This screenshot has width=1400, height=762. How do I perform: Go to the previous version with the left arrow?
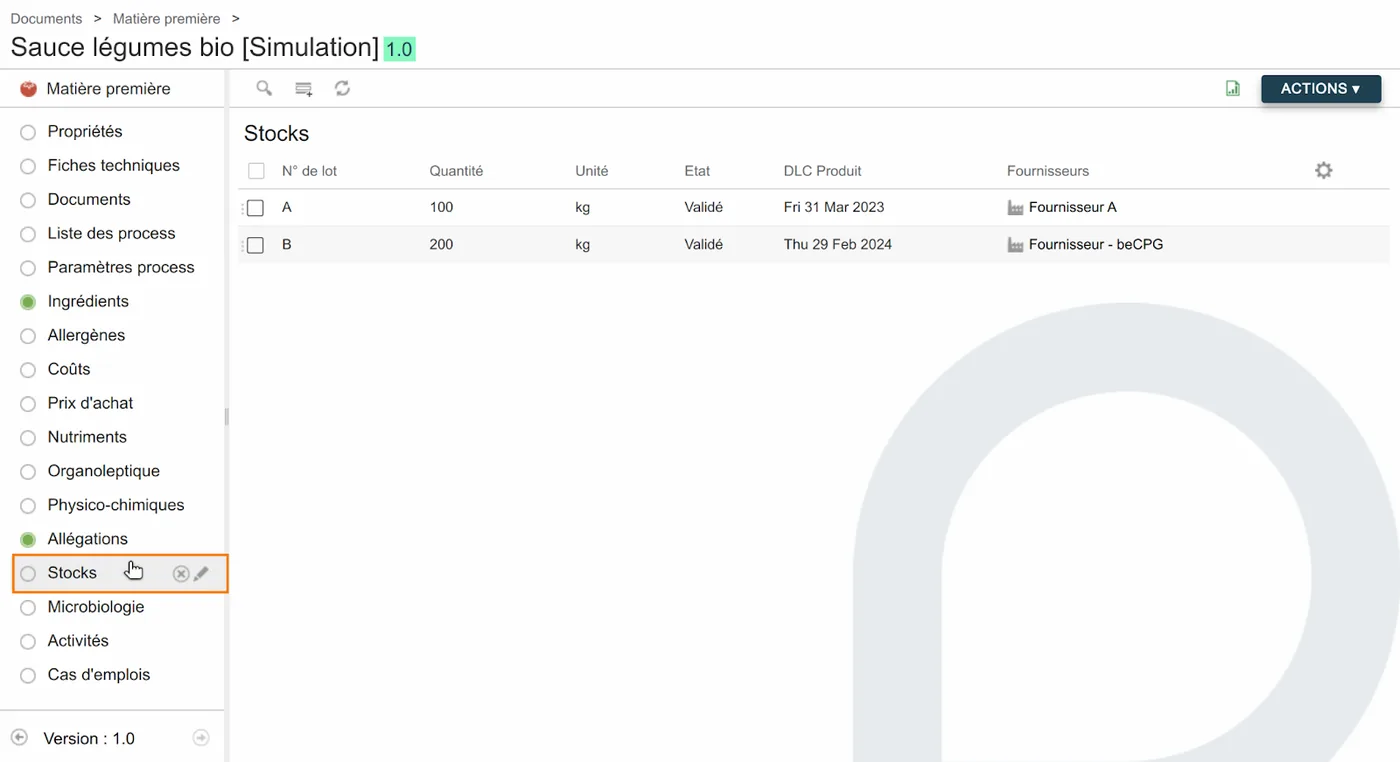click(19, 738)
